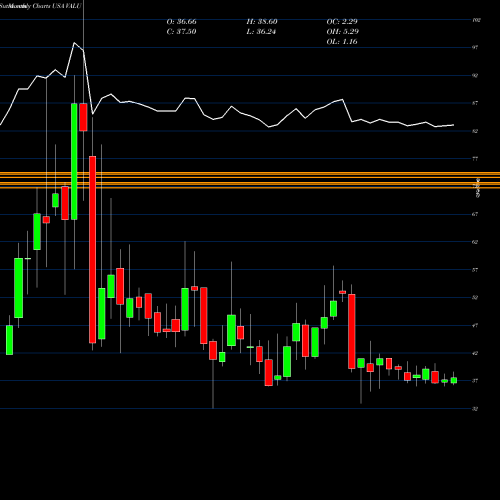500x500 pixels.
Task: Click the 92 price axis label
Action: coord(475,75)
